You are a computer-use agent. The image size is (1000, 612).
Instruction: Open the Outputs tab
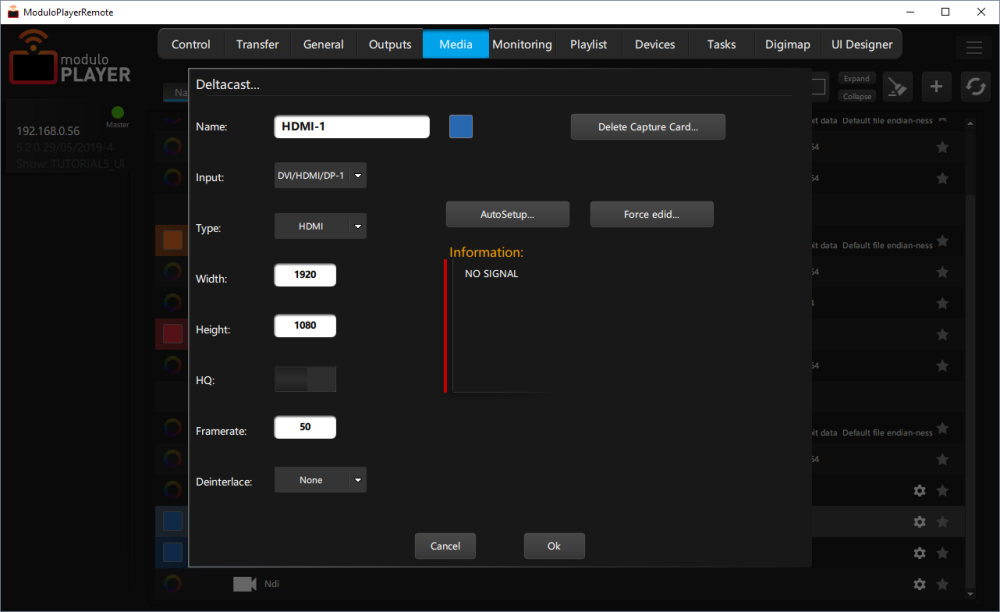390,44
